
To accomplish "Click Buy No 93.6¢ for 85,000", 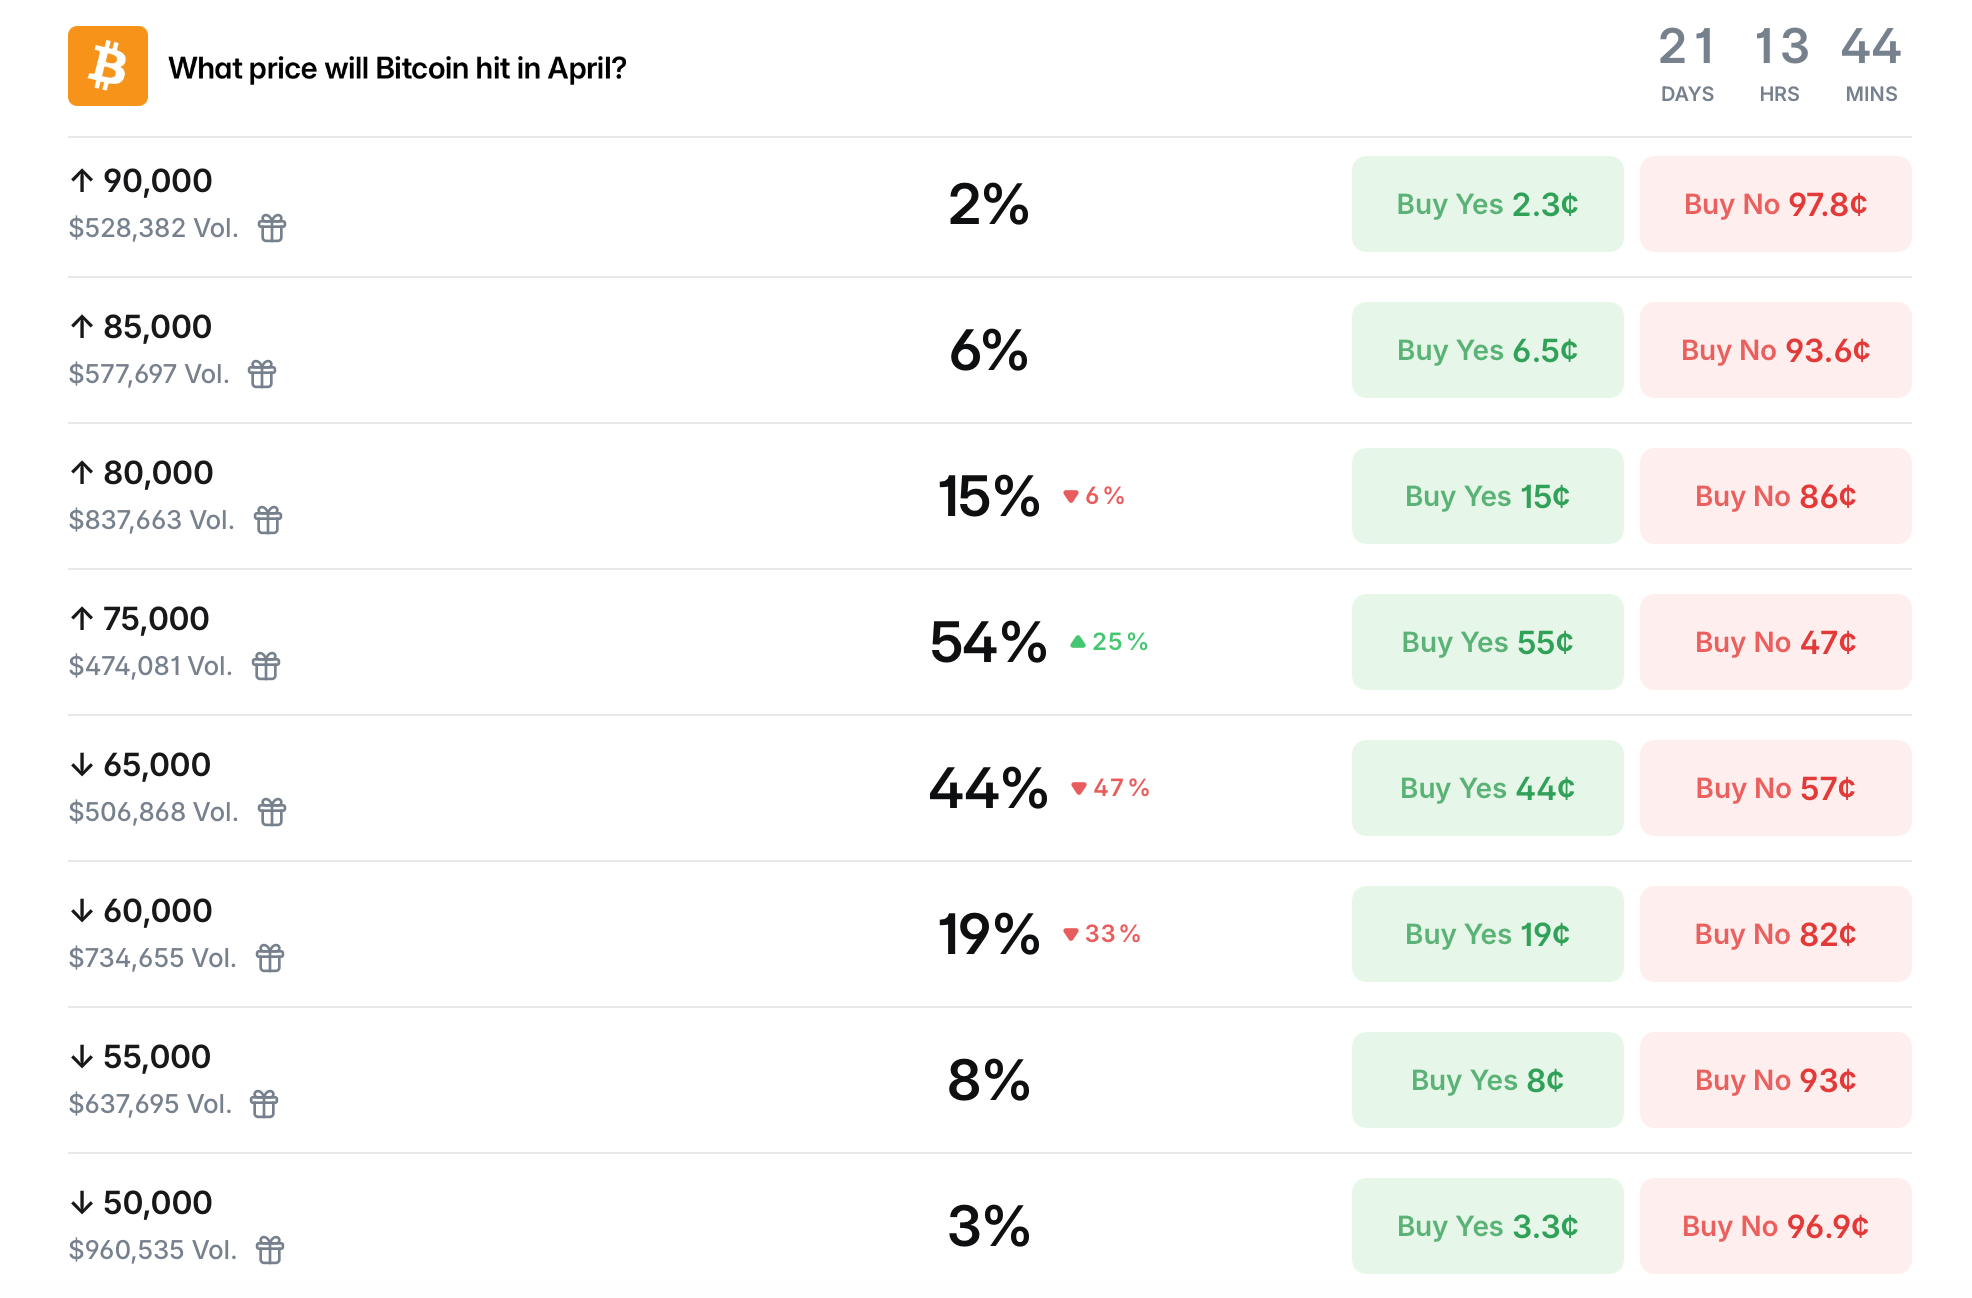I will tap(1774, 349).
